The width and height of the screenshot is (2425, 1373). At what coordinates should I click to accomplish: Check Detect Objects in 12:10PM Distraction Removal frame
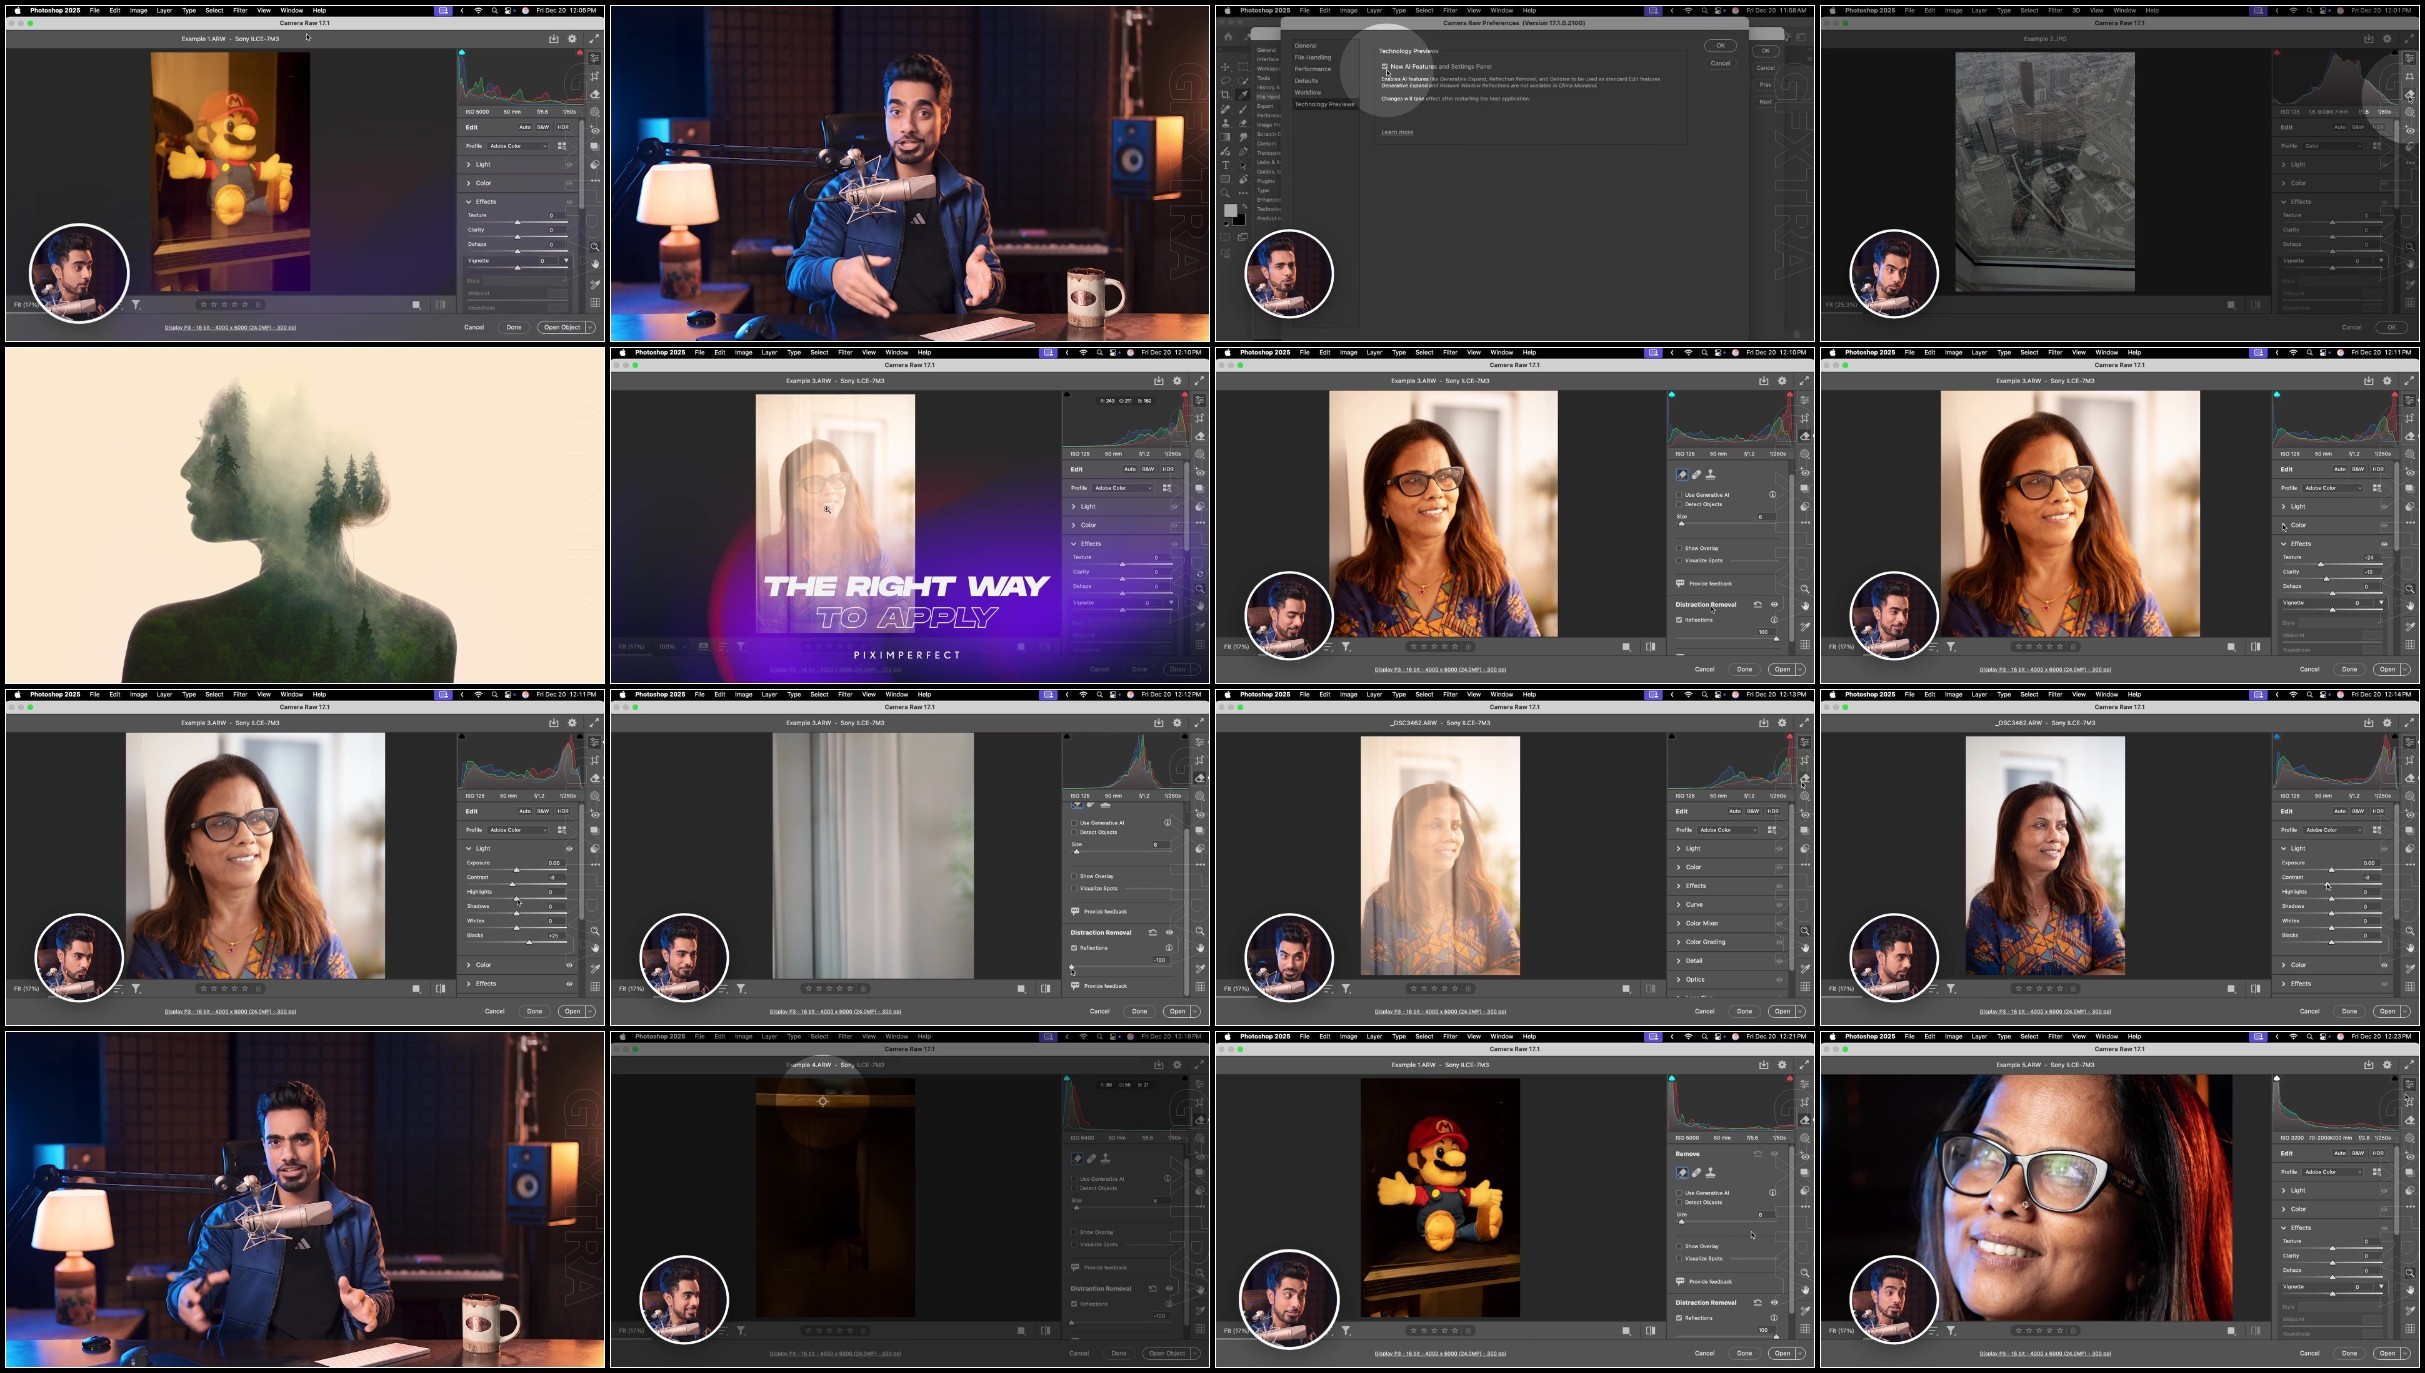(1679, 504)
